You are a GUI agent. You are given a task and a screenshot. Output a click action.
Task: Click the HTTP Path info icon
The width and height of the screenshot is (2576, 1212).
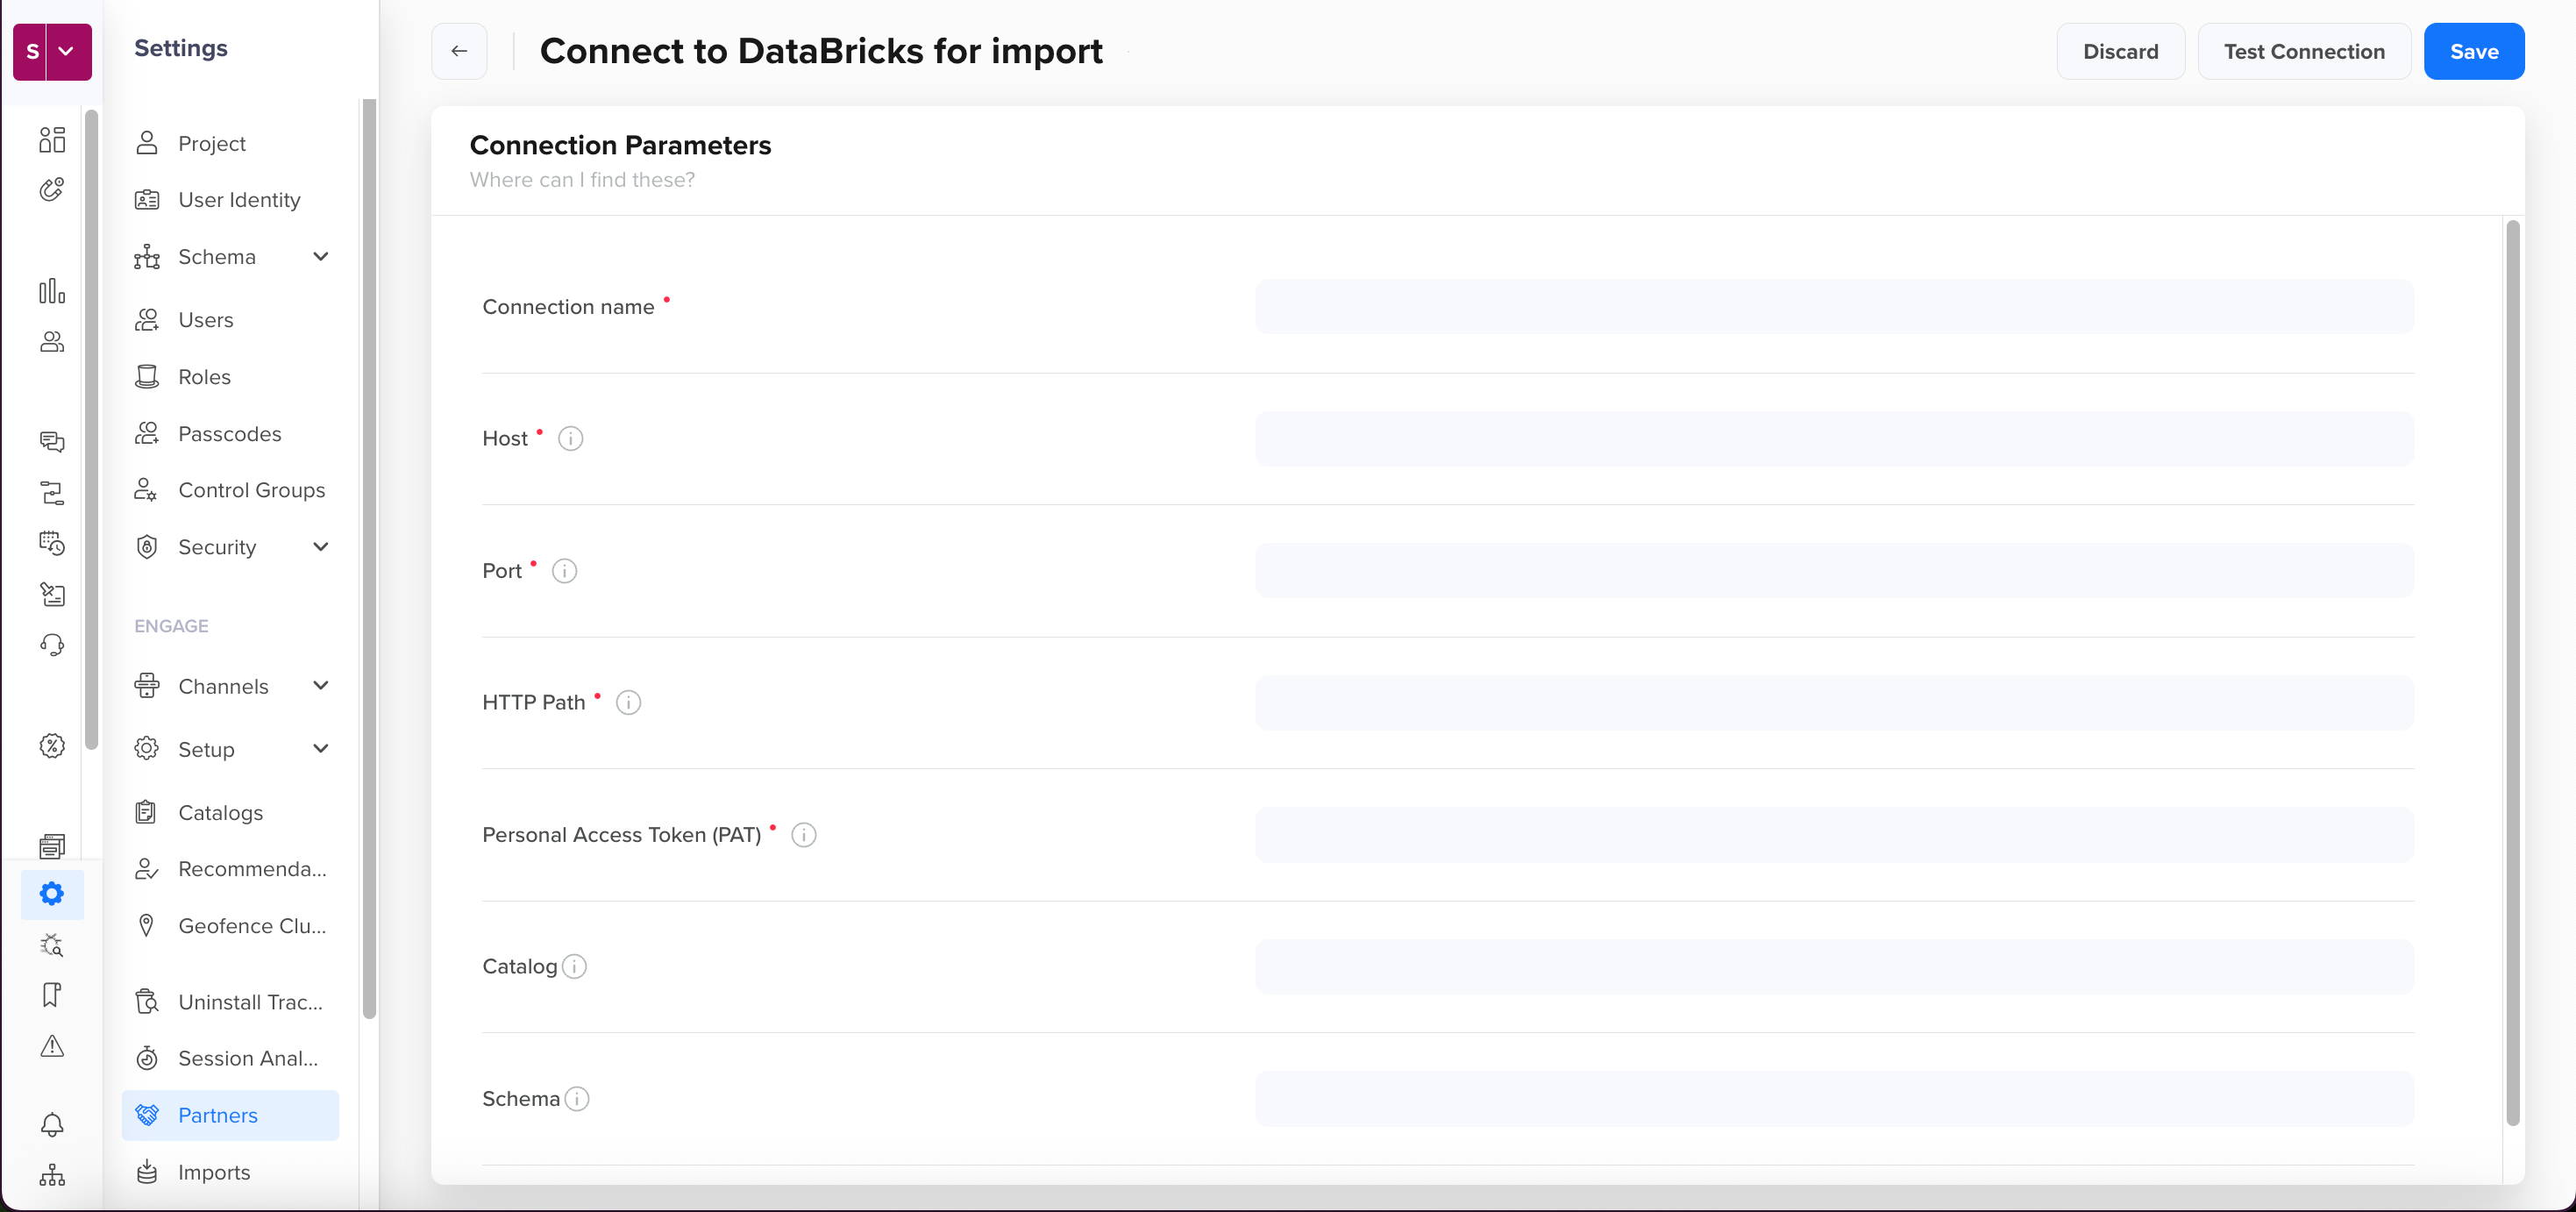[628, 703]
